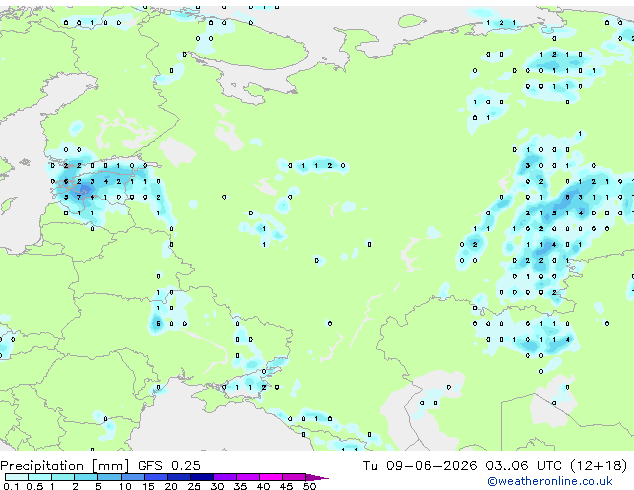Open the weatheronline.co.uk copyright link
634x490 pixels.
[x=550, y=481]
